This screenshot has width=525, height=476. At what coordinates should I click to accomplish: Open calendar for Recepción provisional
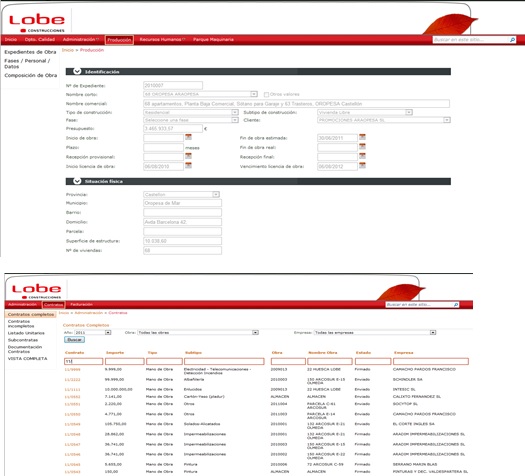(x=188, y=156)
